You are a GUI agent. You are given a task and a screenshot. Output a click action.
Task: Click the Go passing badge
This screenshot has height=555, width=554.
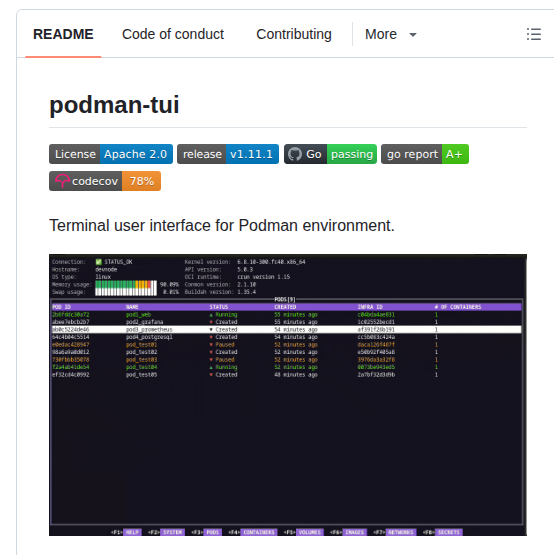click(x=330, y=154)
